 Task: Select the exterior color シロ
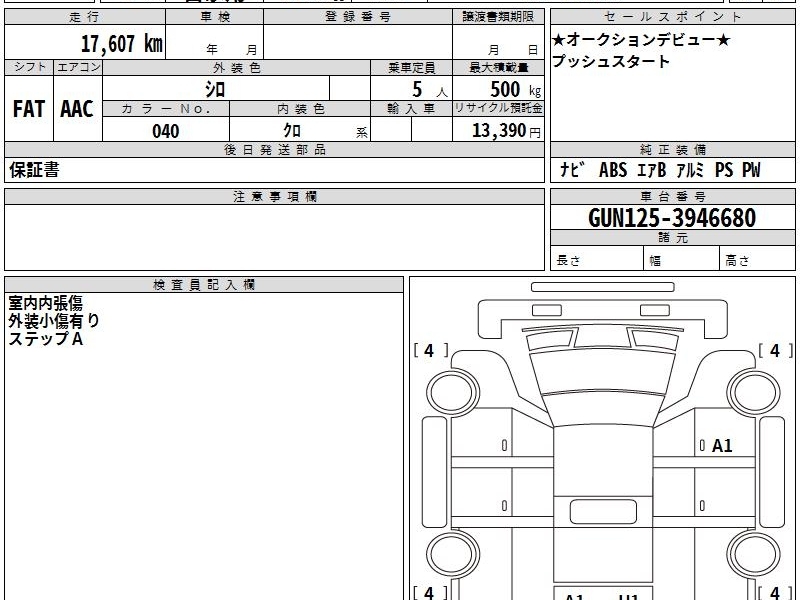pos(215,89)
